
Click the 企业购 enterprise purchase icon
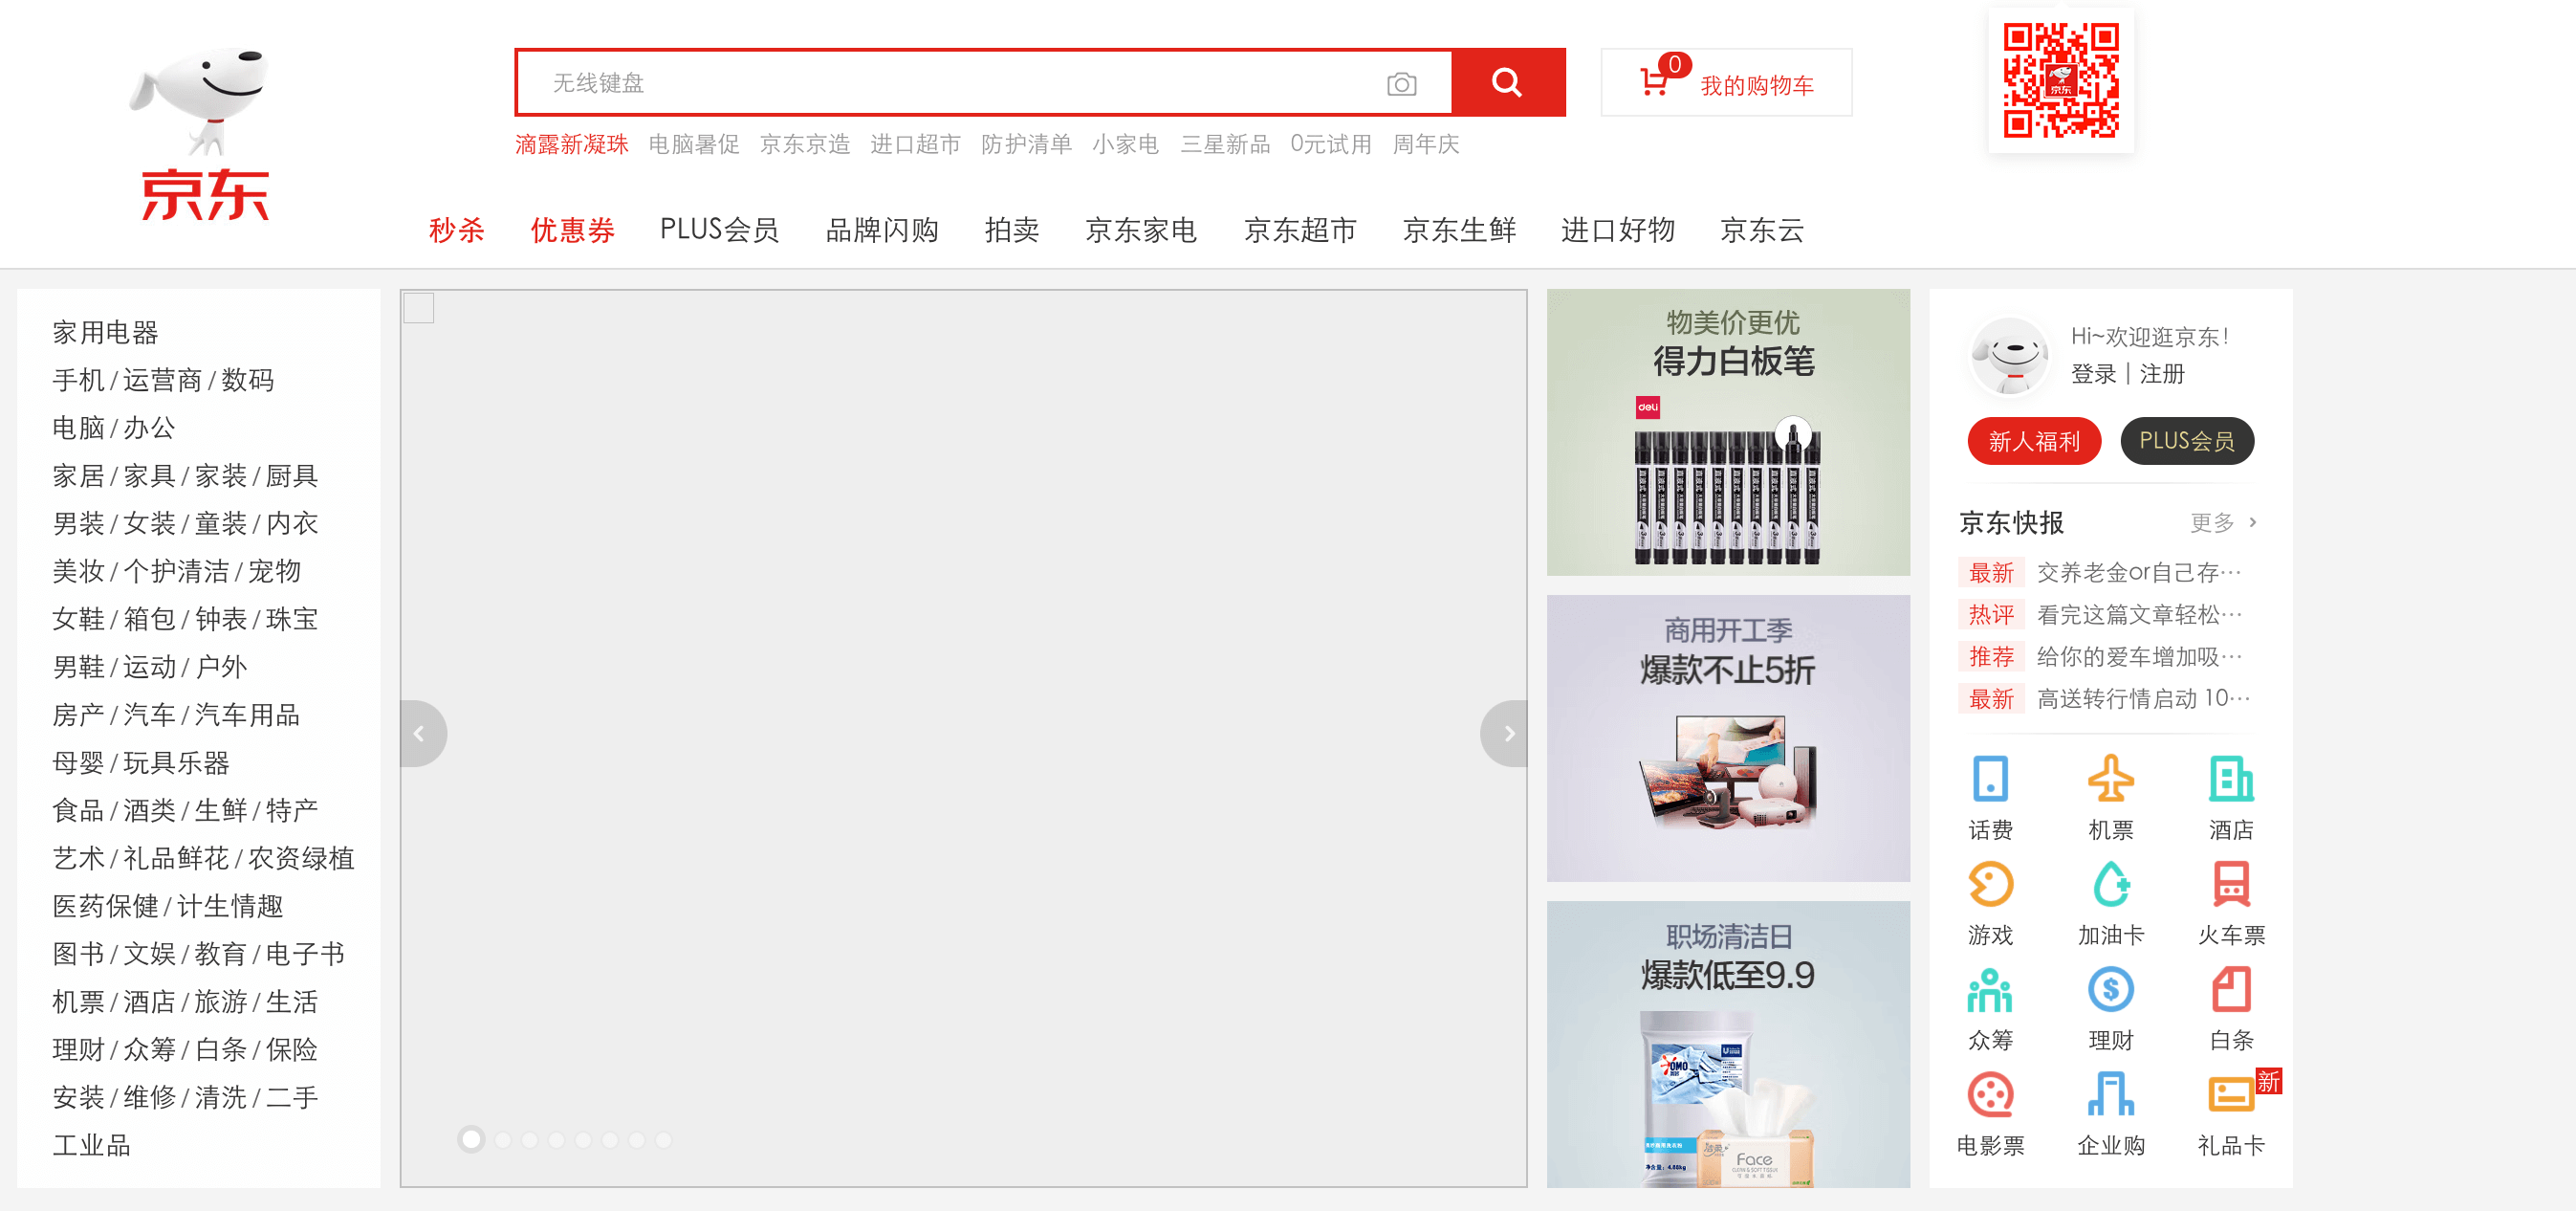point(2111,1095)
